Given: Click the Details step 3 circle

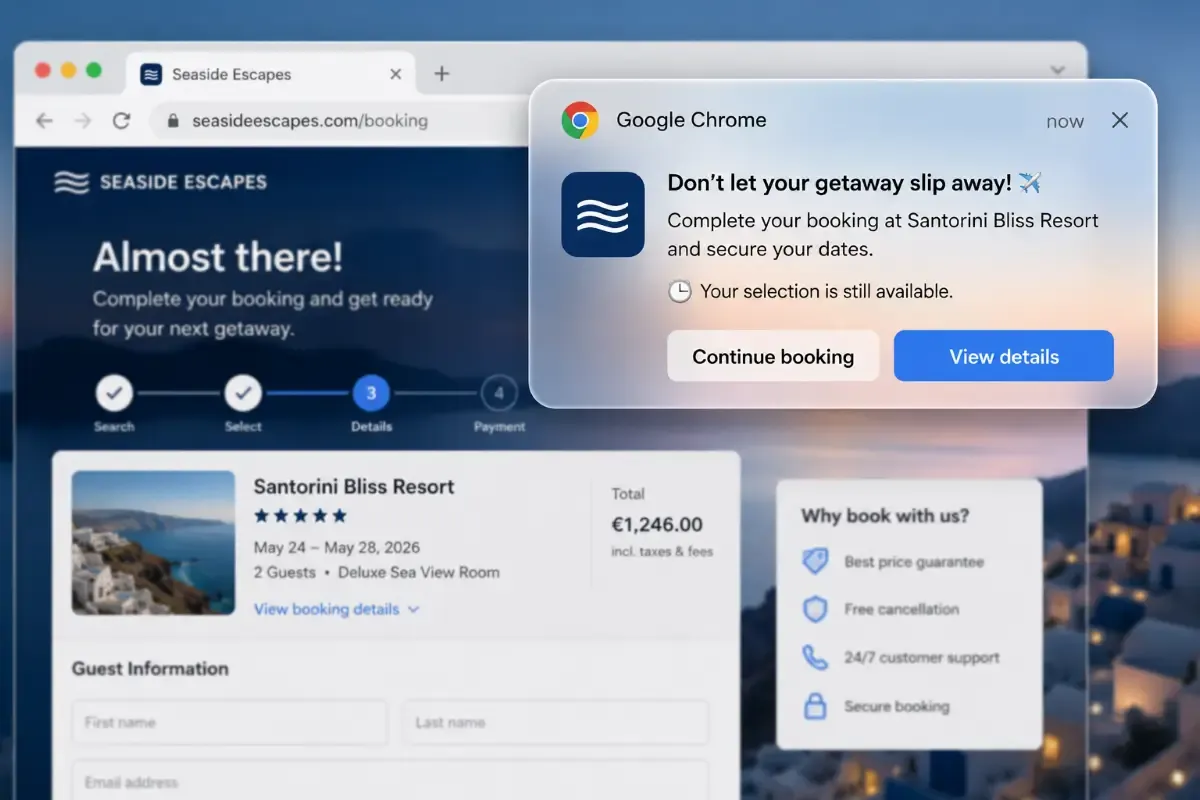Looking at the screenshot, I should pos(371,394).
